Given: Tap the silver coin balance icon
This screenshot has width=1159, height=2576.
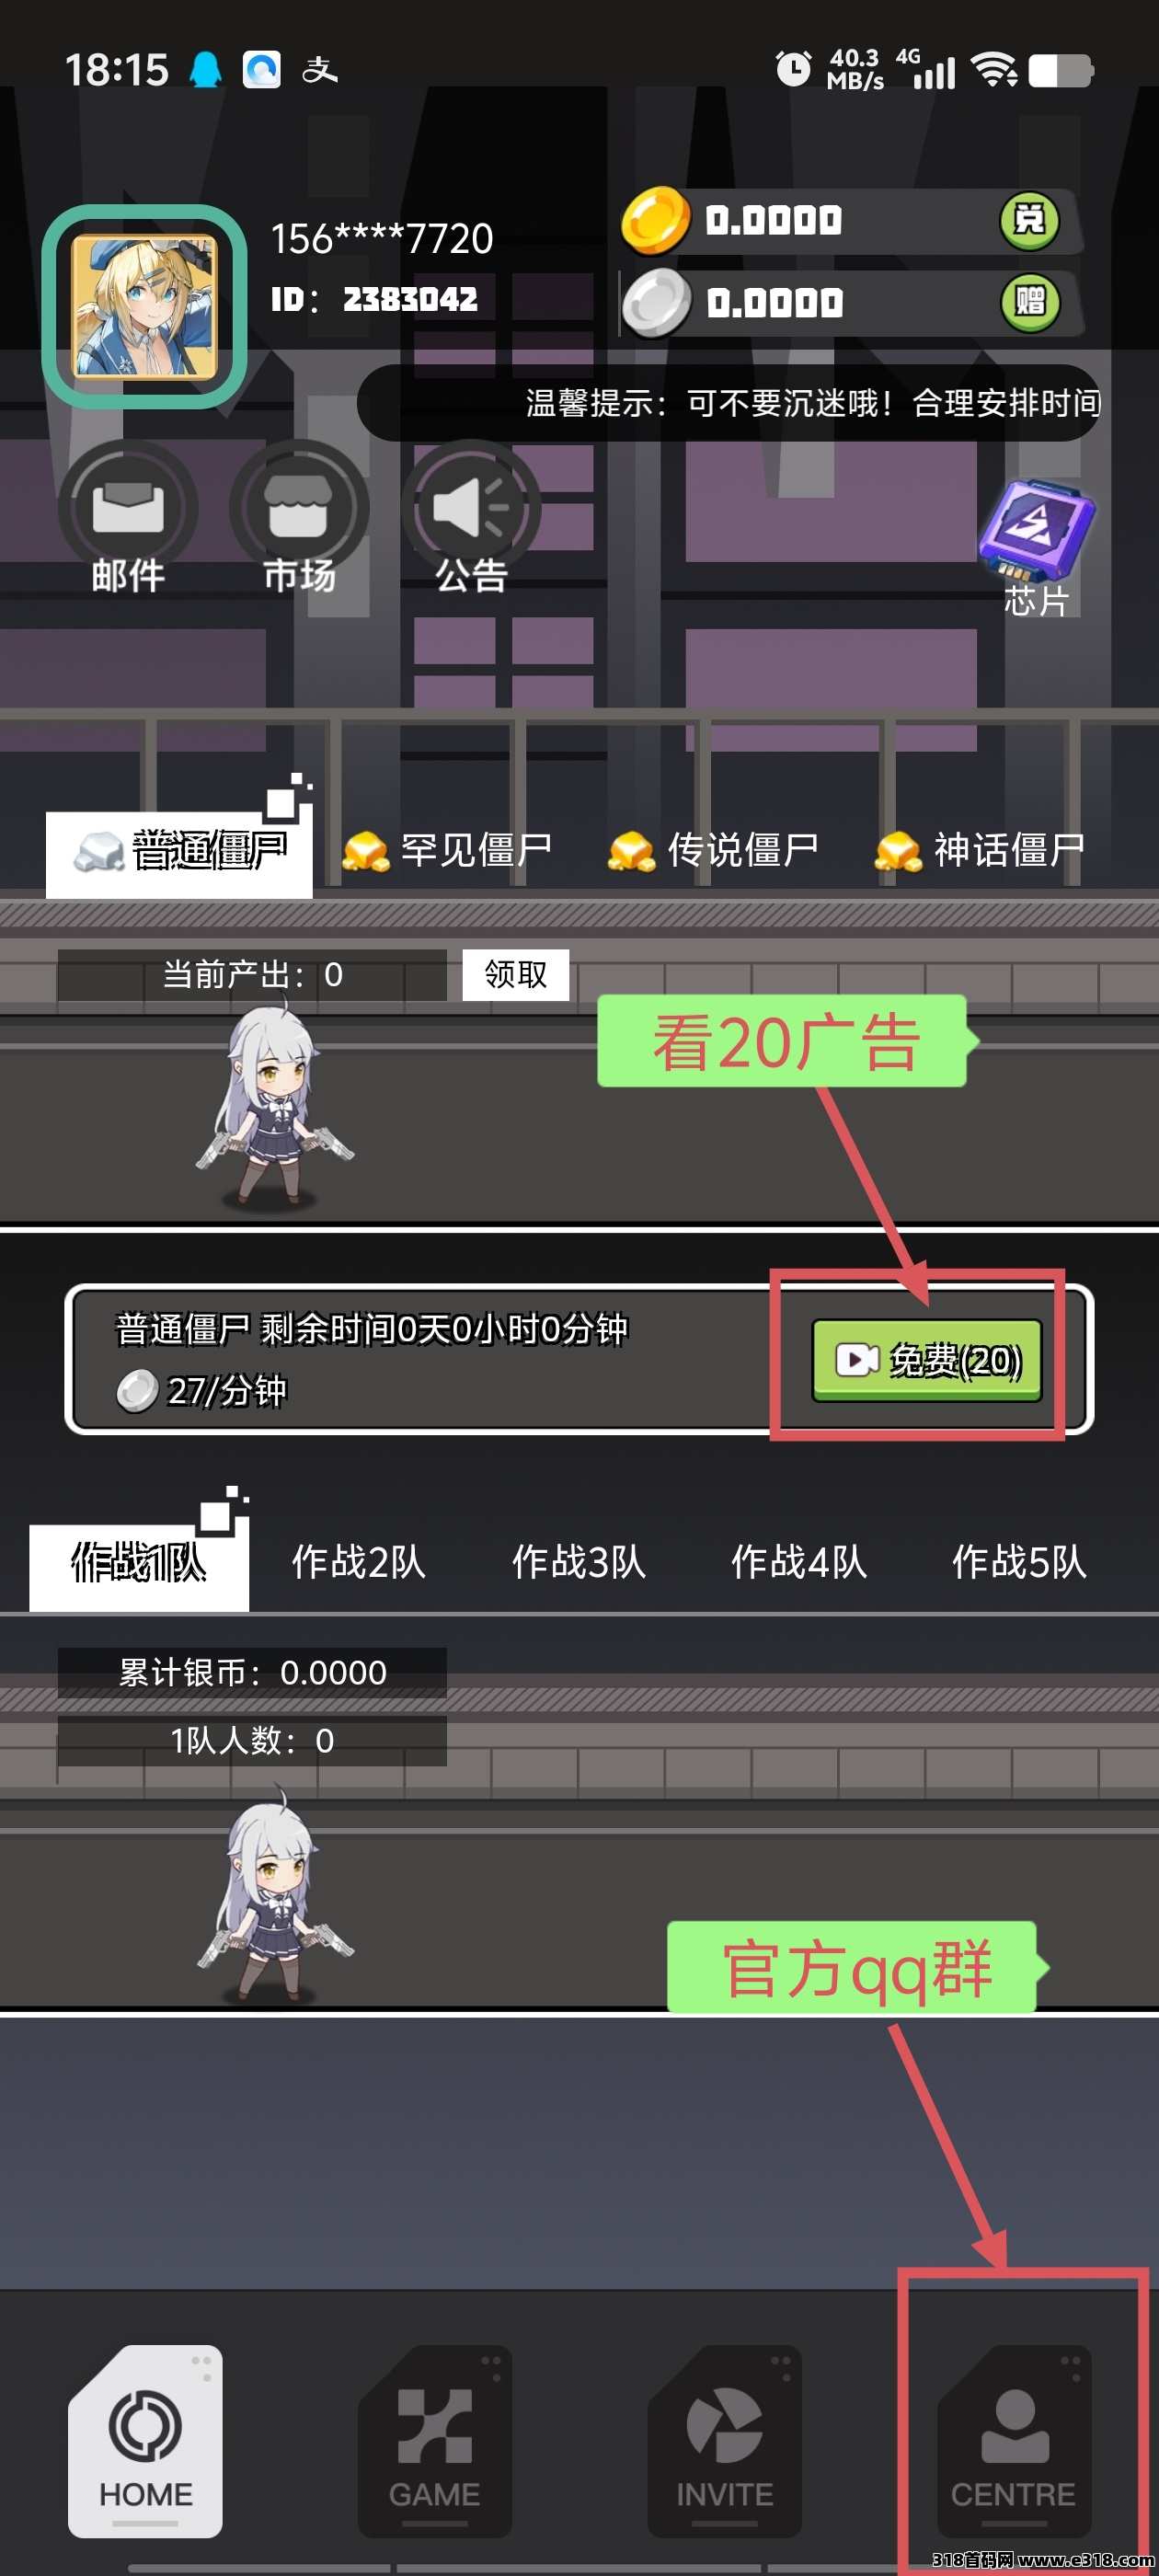Looking at the screenshot, I should 656,302.
